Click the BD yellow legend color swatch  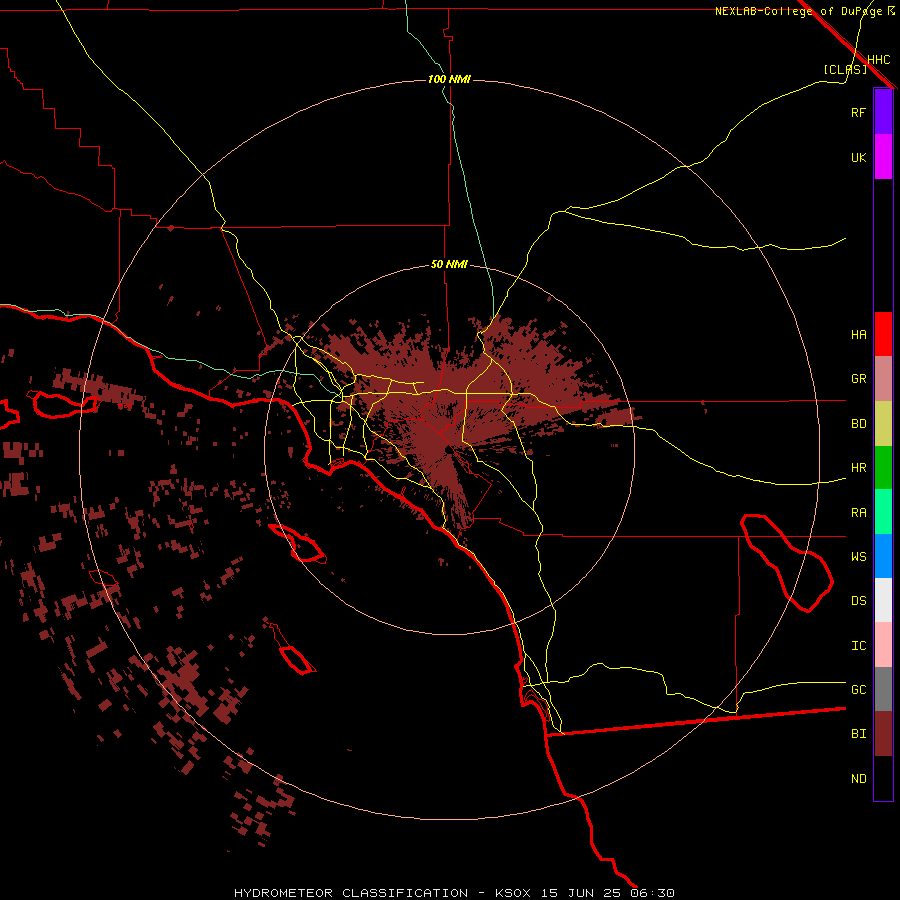tap(883, 423)
